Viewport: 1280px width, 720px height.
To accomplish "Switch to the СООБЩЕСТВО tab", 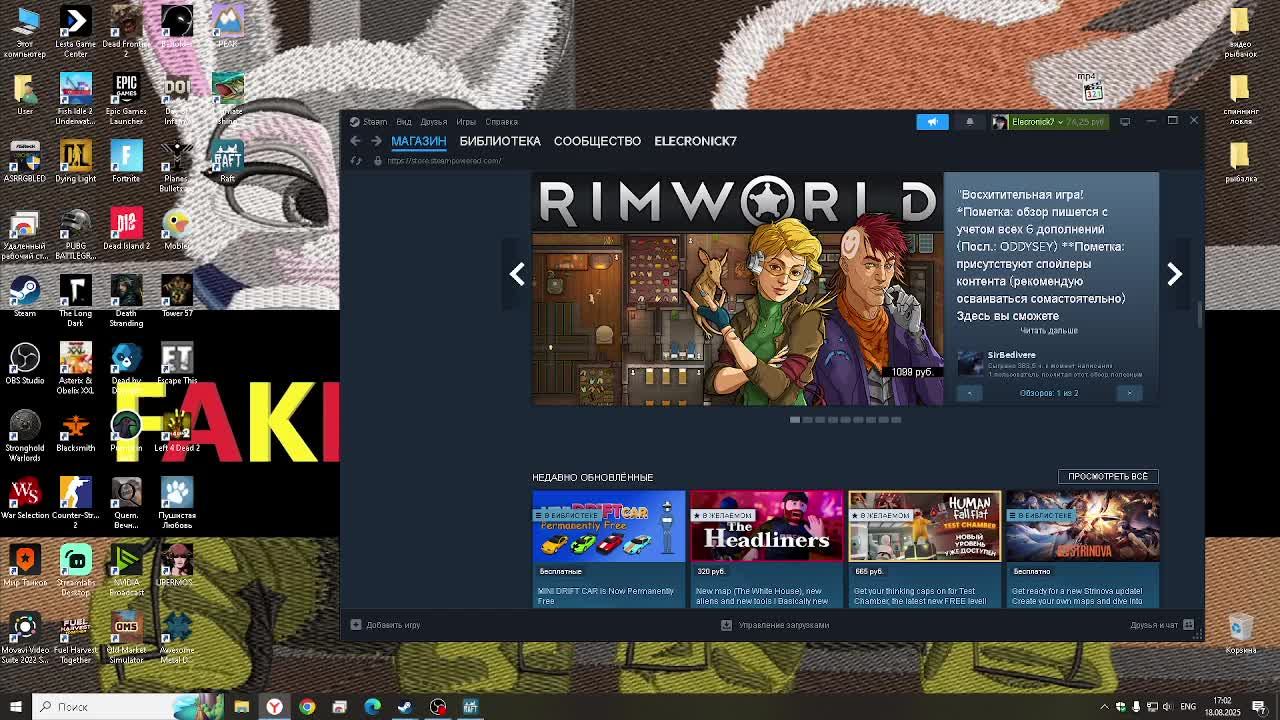I will pyautogui.click(x=597, y=141).
